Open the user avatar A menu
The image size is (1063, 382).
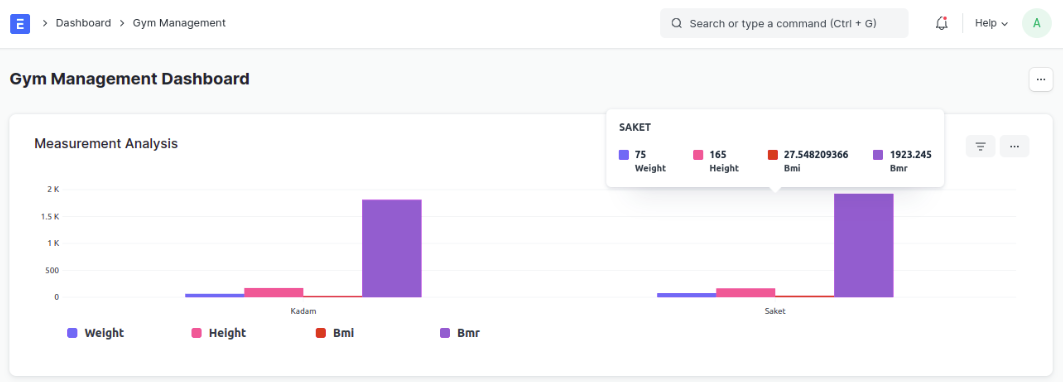click(1037, 23)
